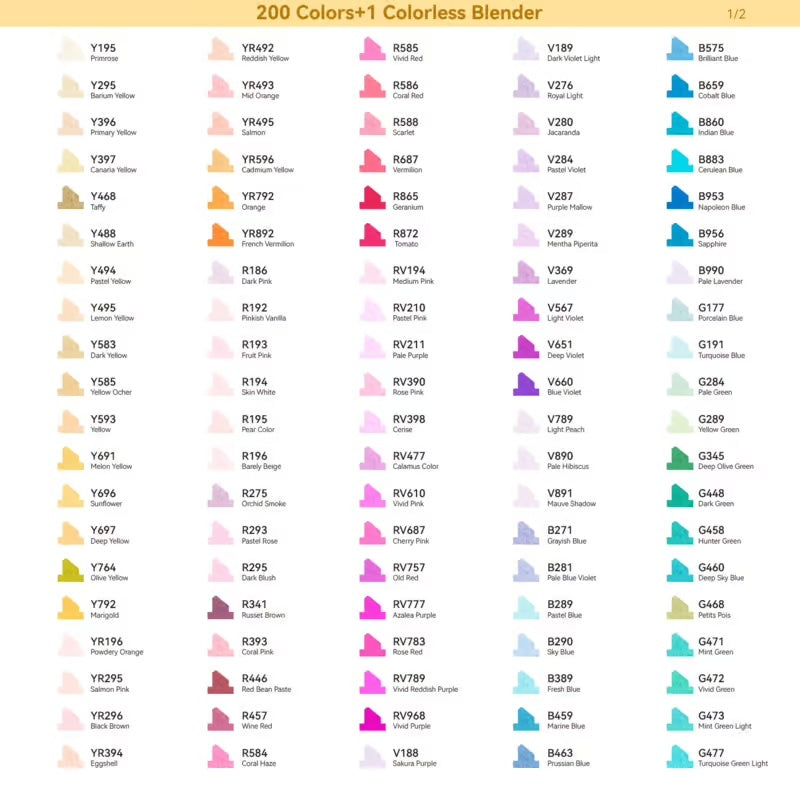Click the V651 Deep Violet swatch
The height and width of the screenshot is (800, 800).
point(526,347)
